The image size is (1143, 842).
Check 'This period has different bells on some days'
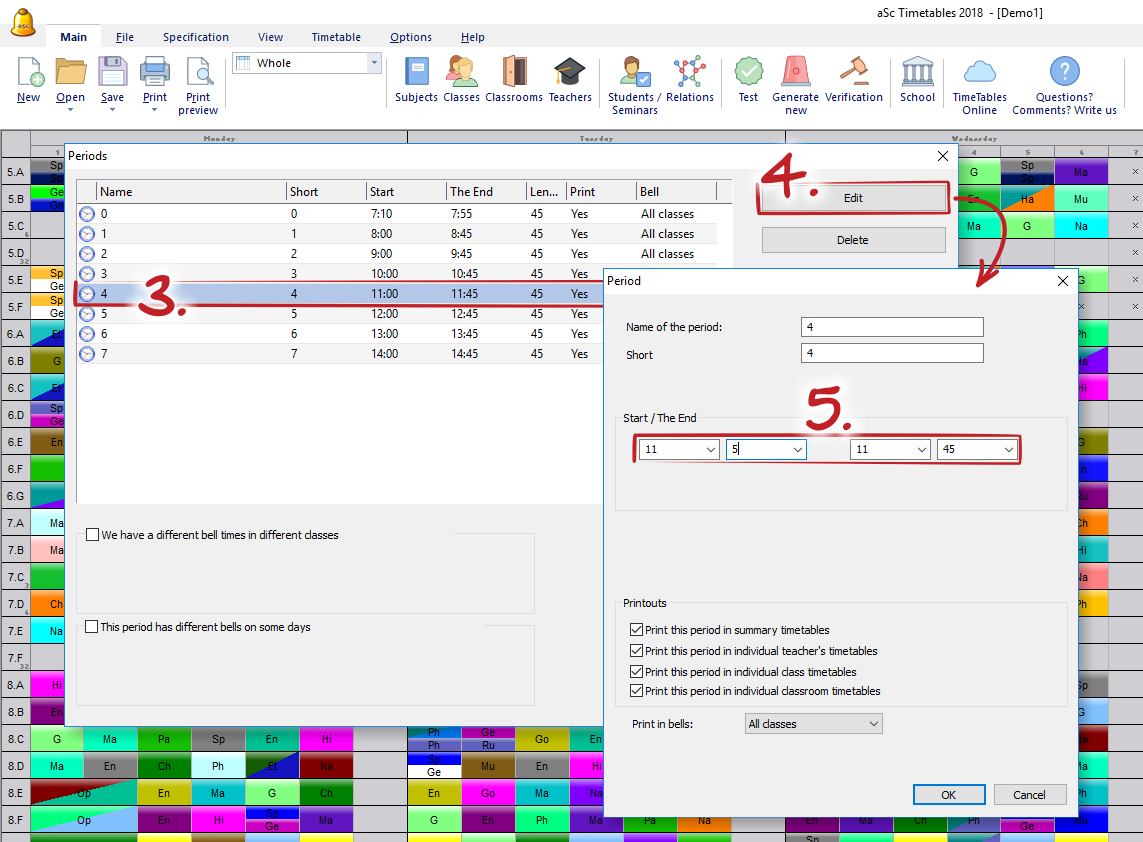pyautogui.click(x=93, y=627)
